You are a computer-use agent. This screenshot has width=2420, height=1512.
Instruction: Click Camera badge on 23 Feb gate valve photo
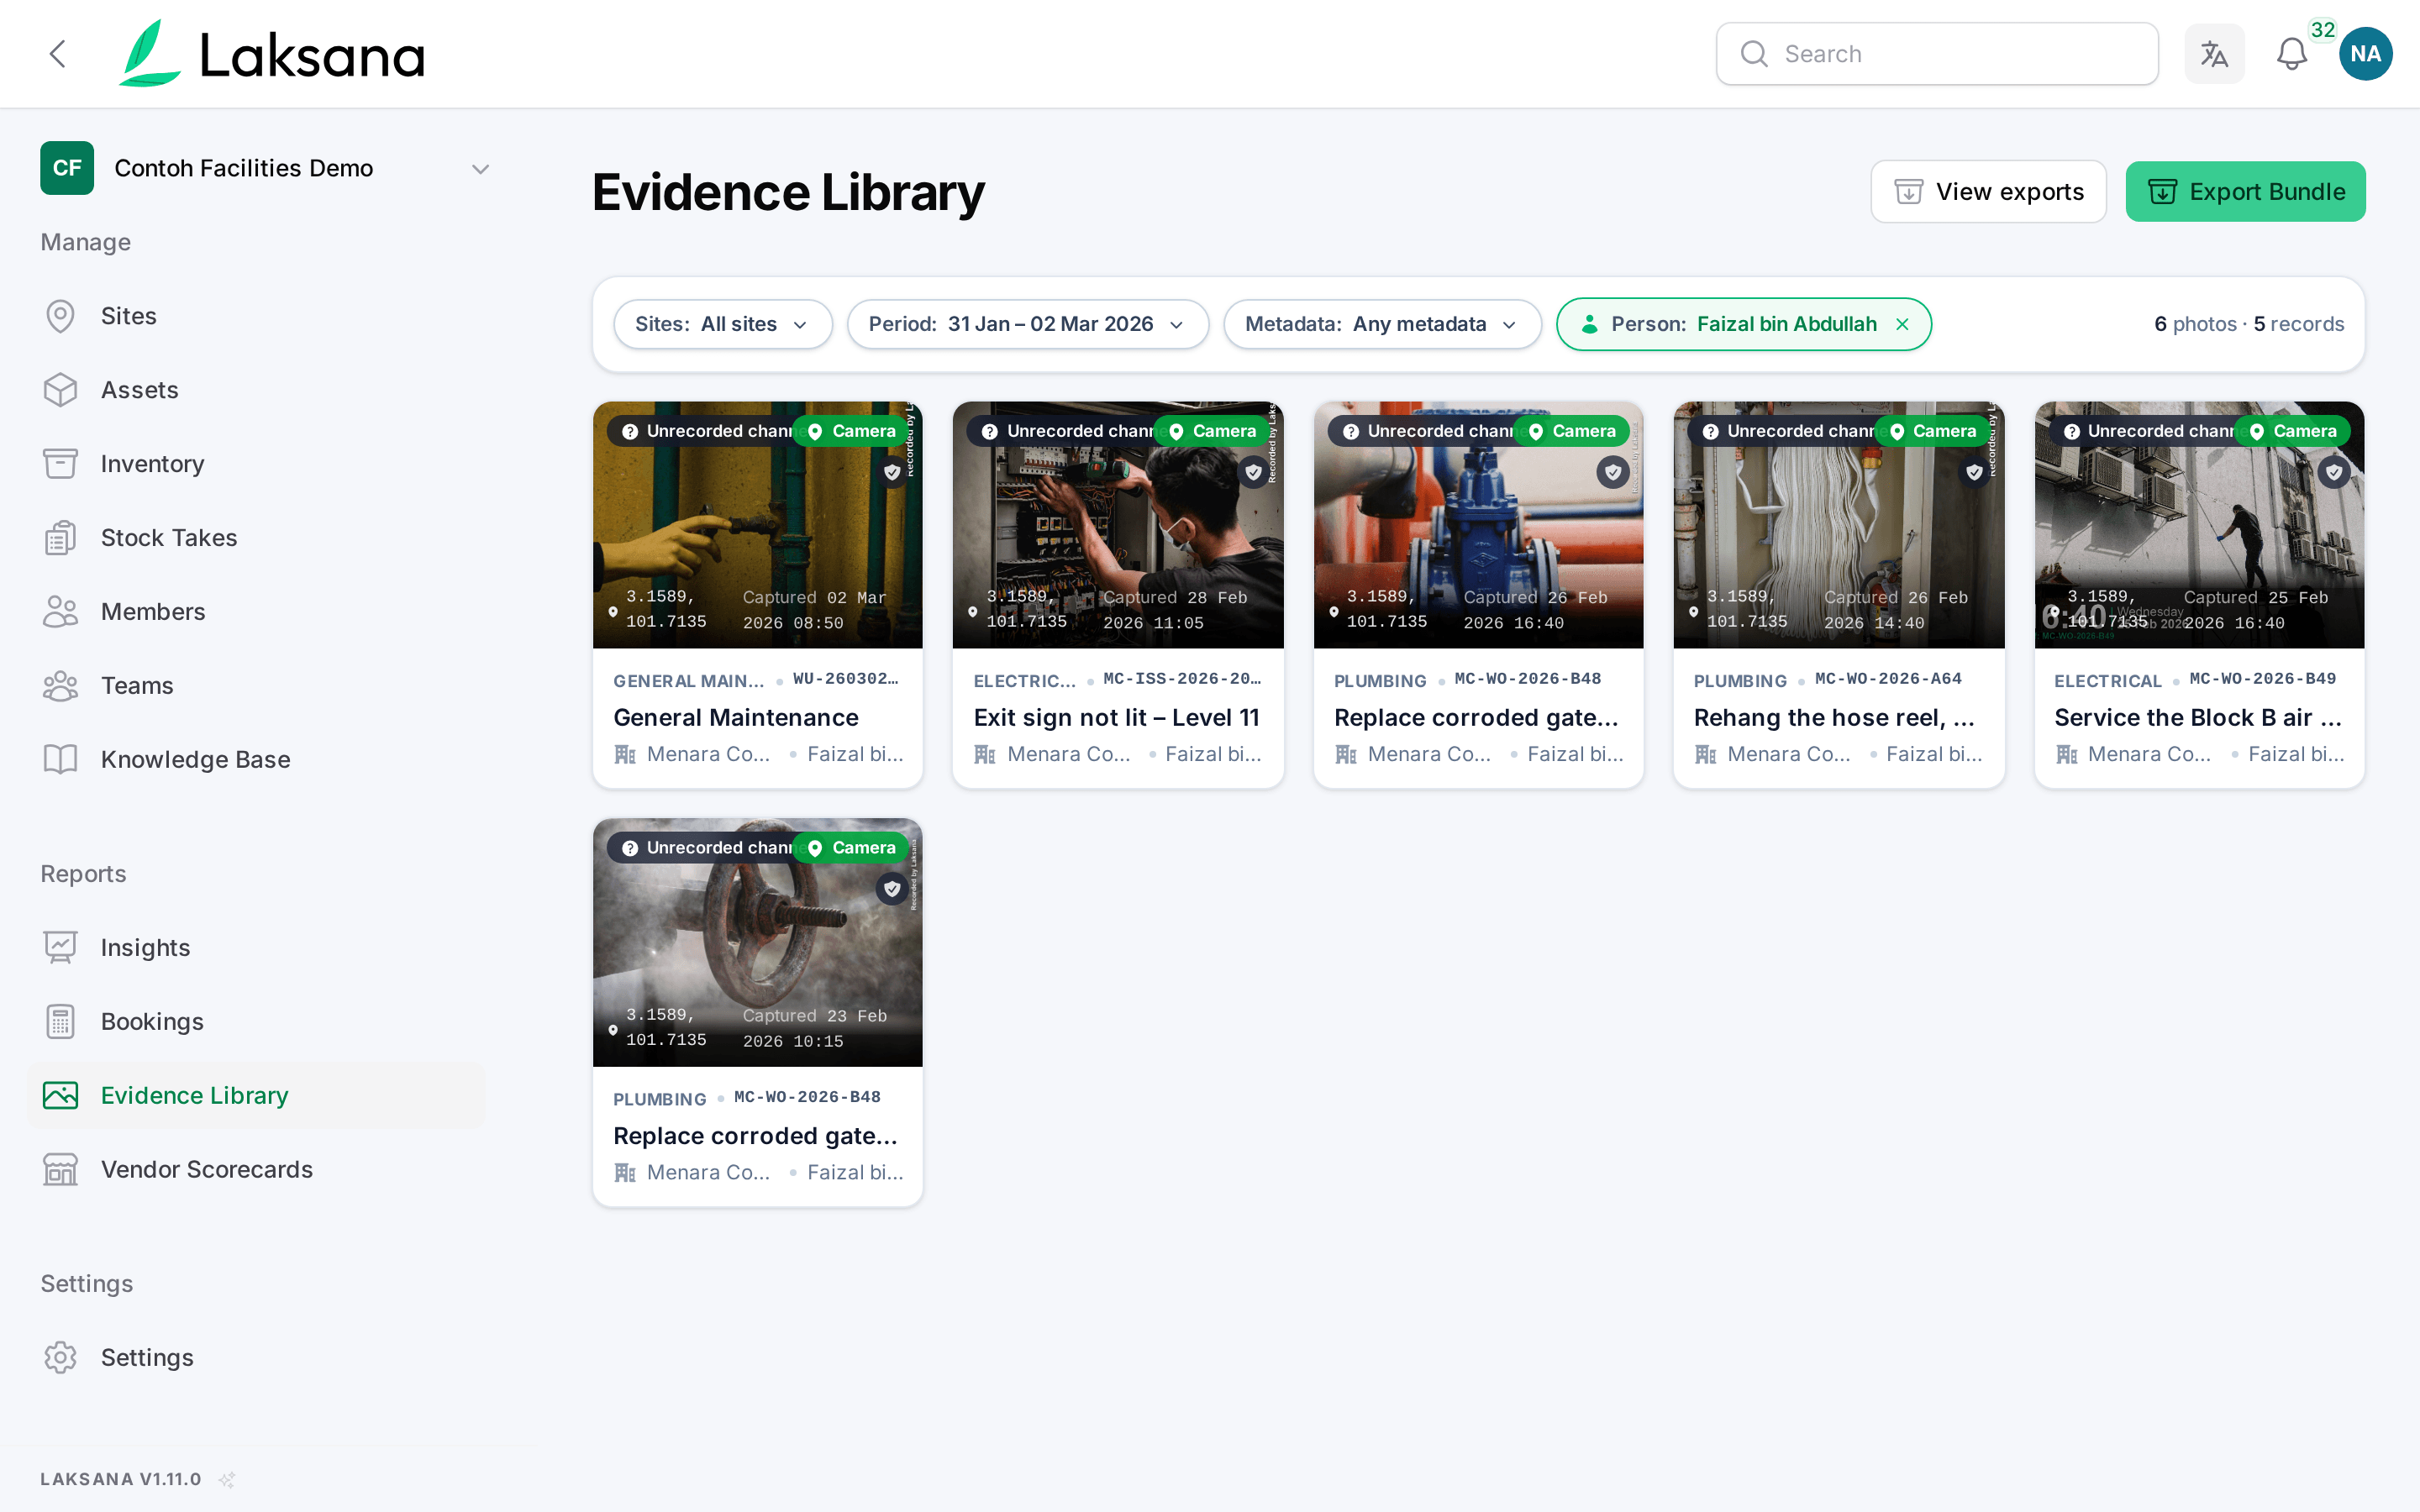click(x=852, y=848)
